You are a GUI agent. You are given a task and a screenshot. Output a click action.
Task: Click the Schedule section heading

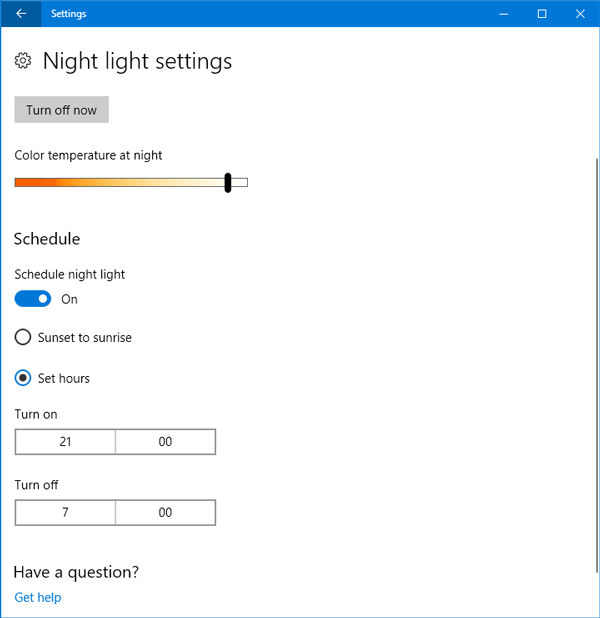tap(47, 239)
